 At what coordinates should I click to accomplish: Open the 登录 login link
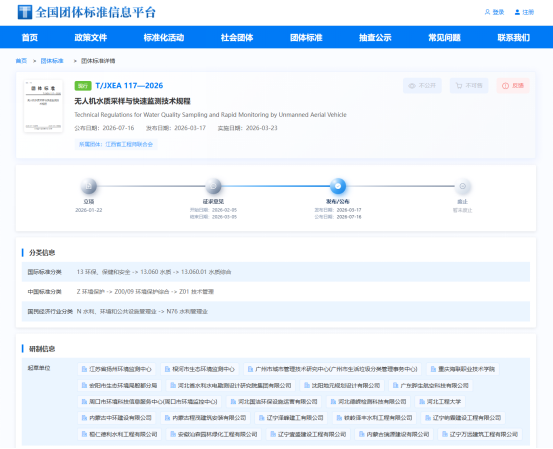coord(494,12)
